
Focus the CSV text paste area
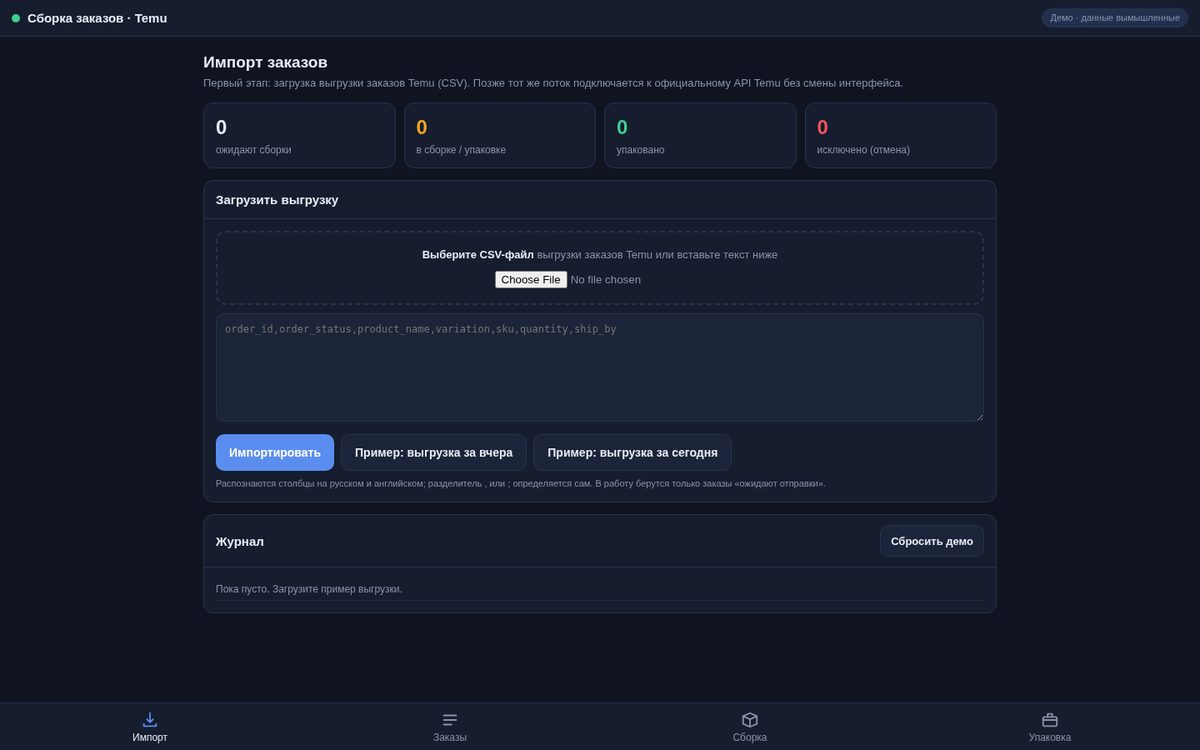600,367
